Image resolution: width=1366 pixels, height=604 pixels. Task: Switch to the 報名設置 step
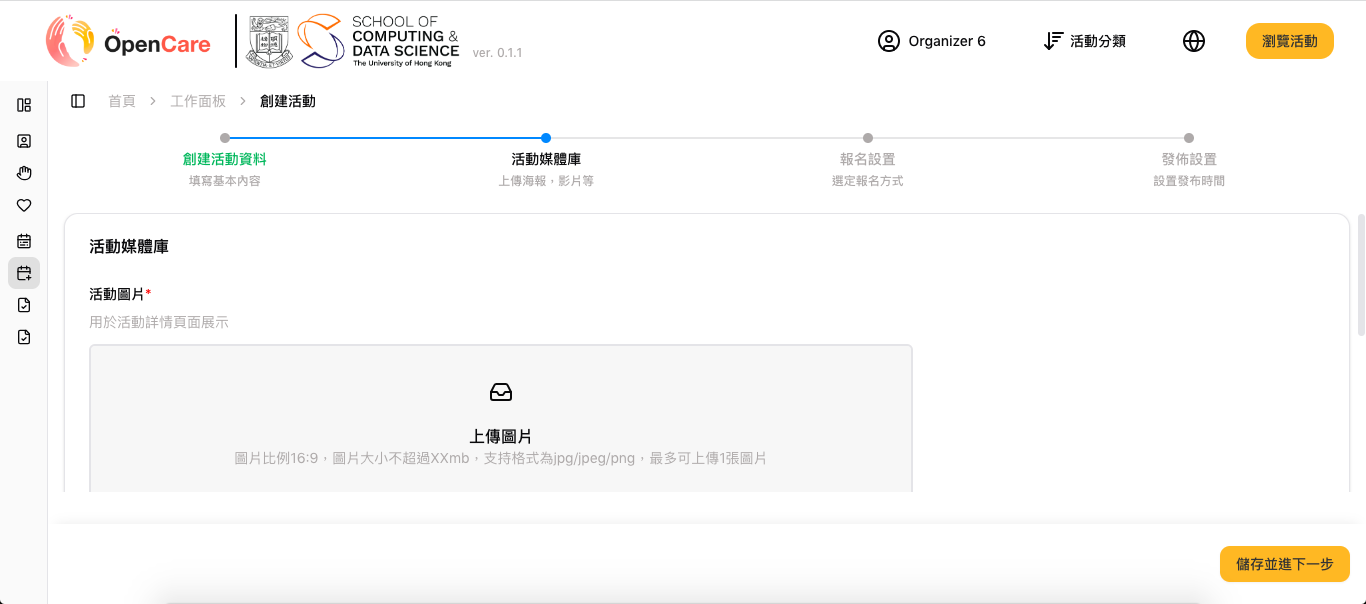[x=867, y=159]
